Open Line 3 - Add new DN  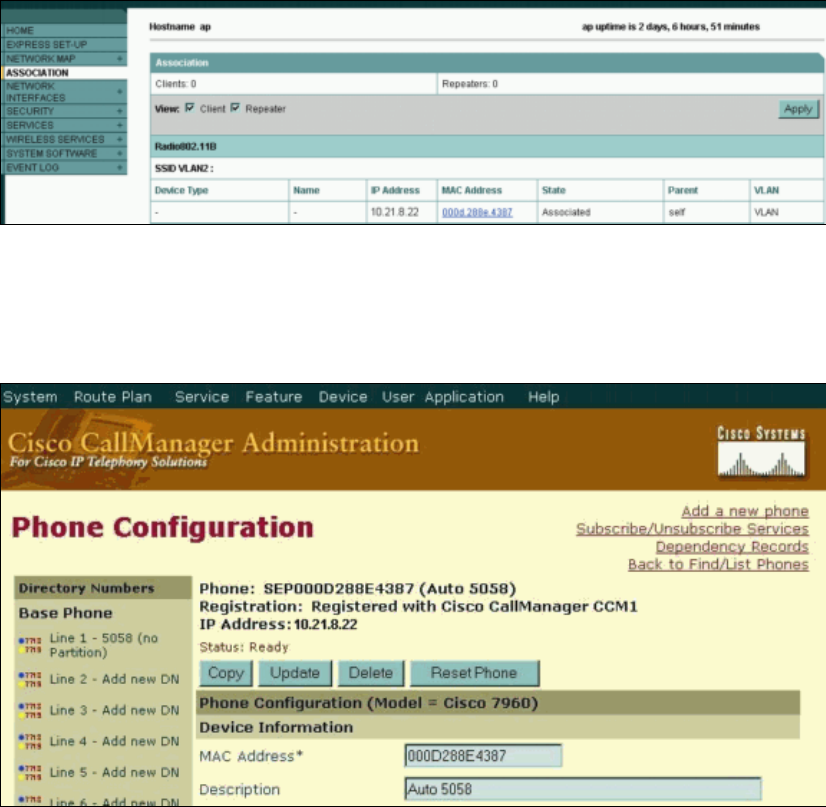point(114,711)
